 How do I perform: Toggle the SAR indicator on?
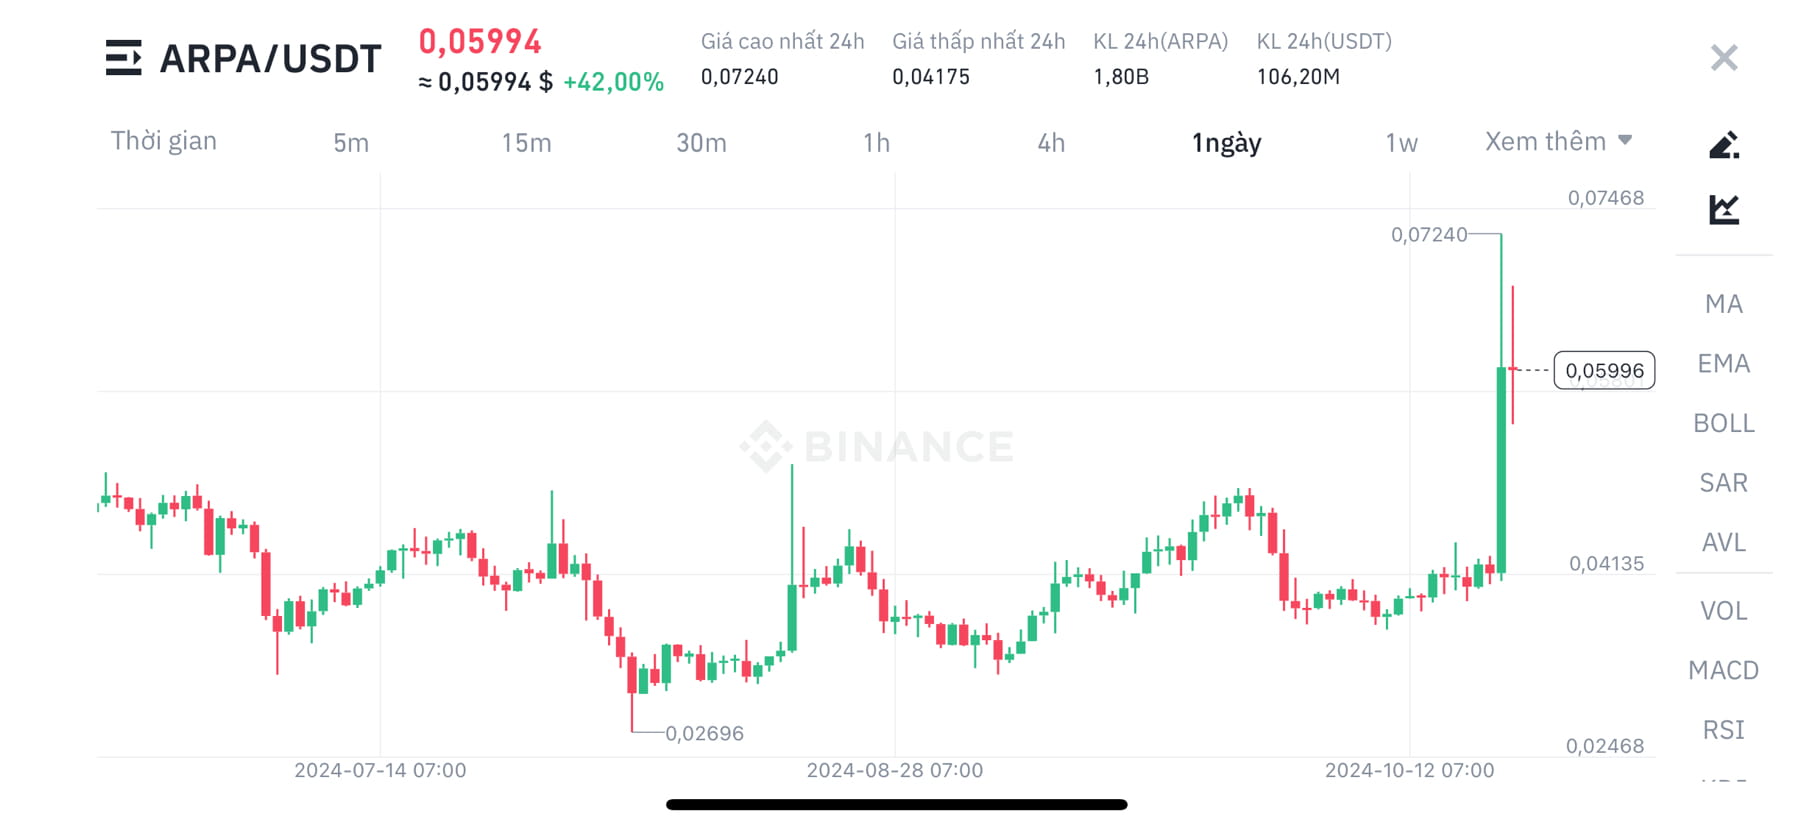coord(1722,483)
